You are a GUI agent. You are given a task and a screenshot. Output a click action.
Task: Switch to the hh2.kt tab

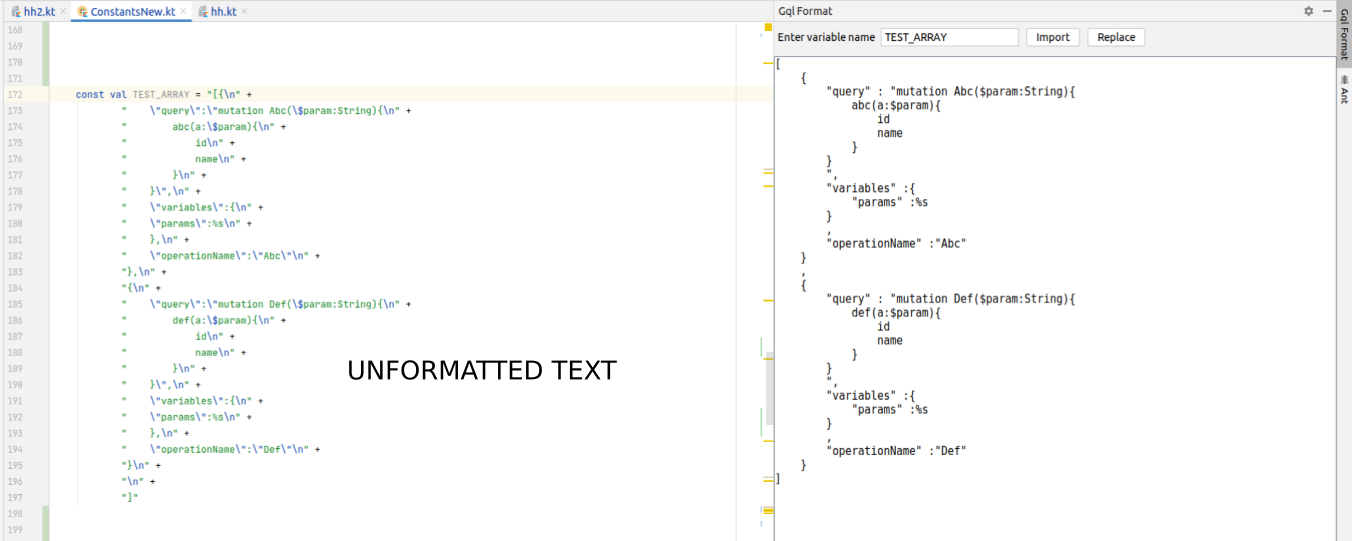[x=39, y=11]
